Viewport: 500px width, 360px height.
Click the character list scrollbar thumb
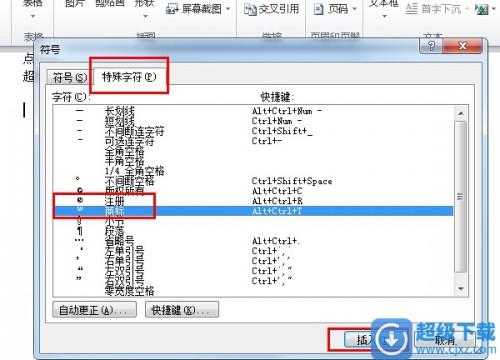pyautogui.click(x=461, y=197)
